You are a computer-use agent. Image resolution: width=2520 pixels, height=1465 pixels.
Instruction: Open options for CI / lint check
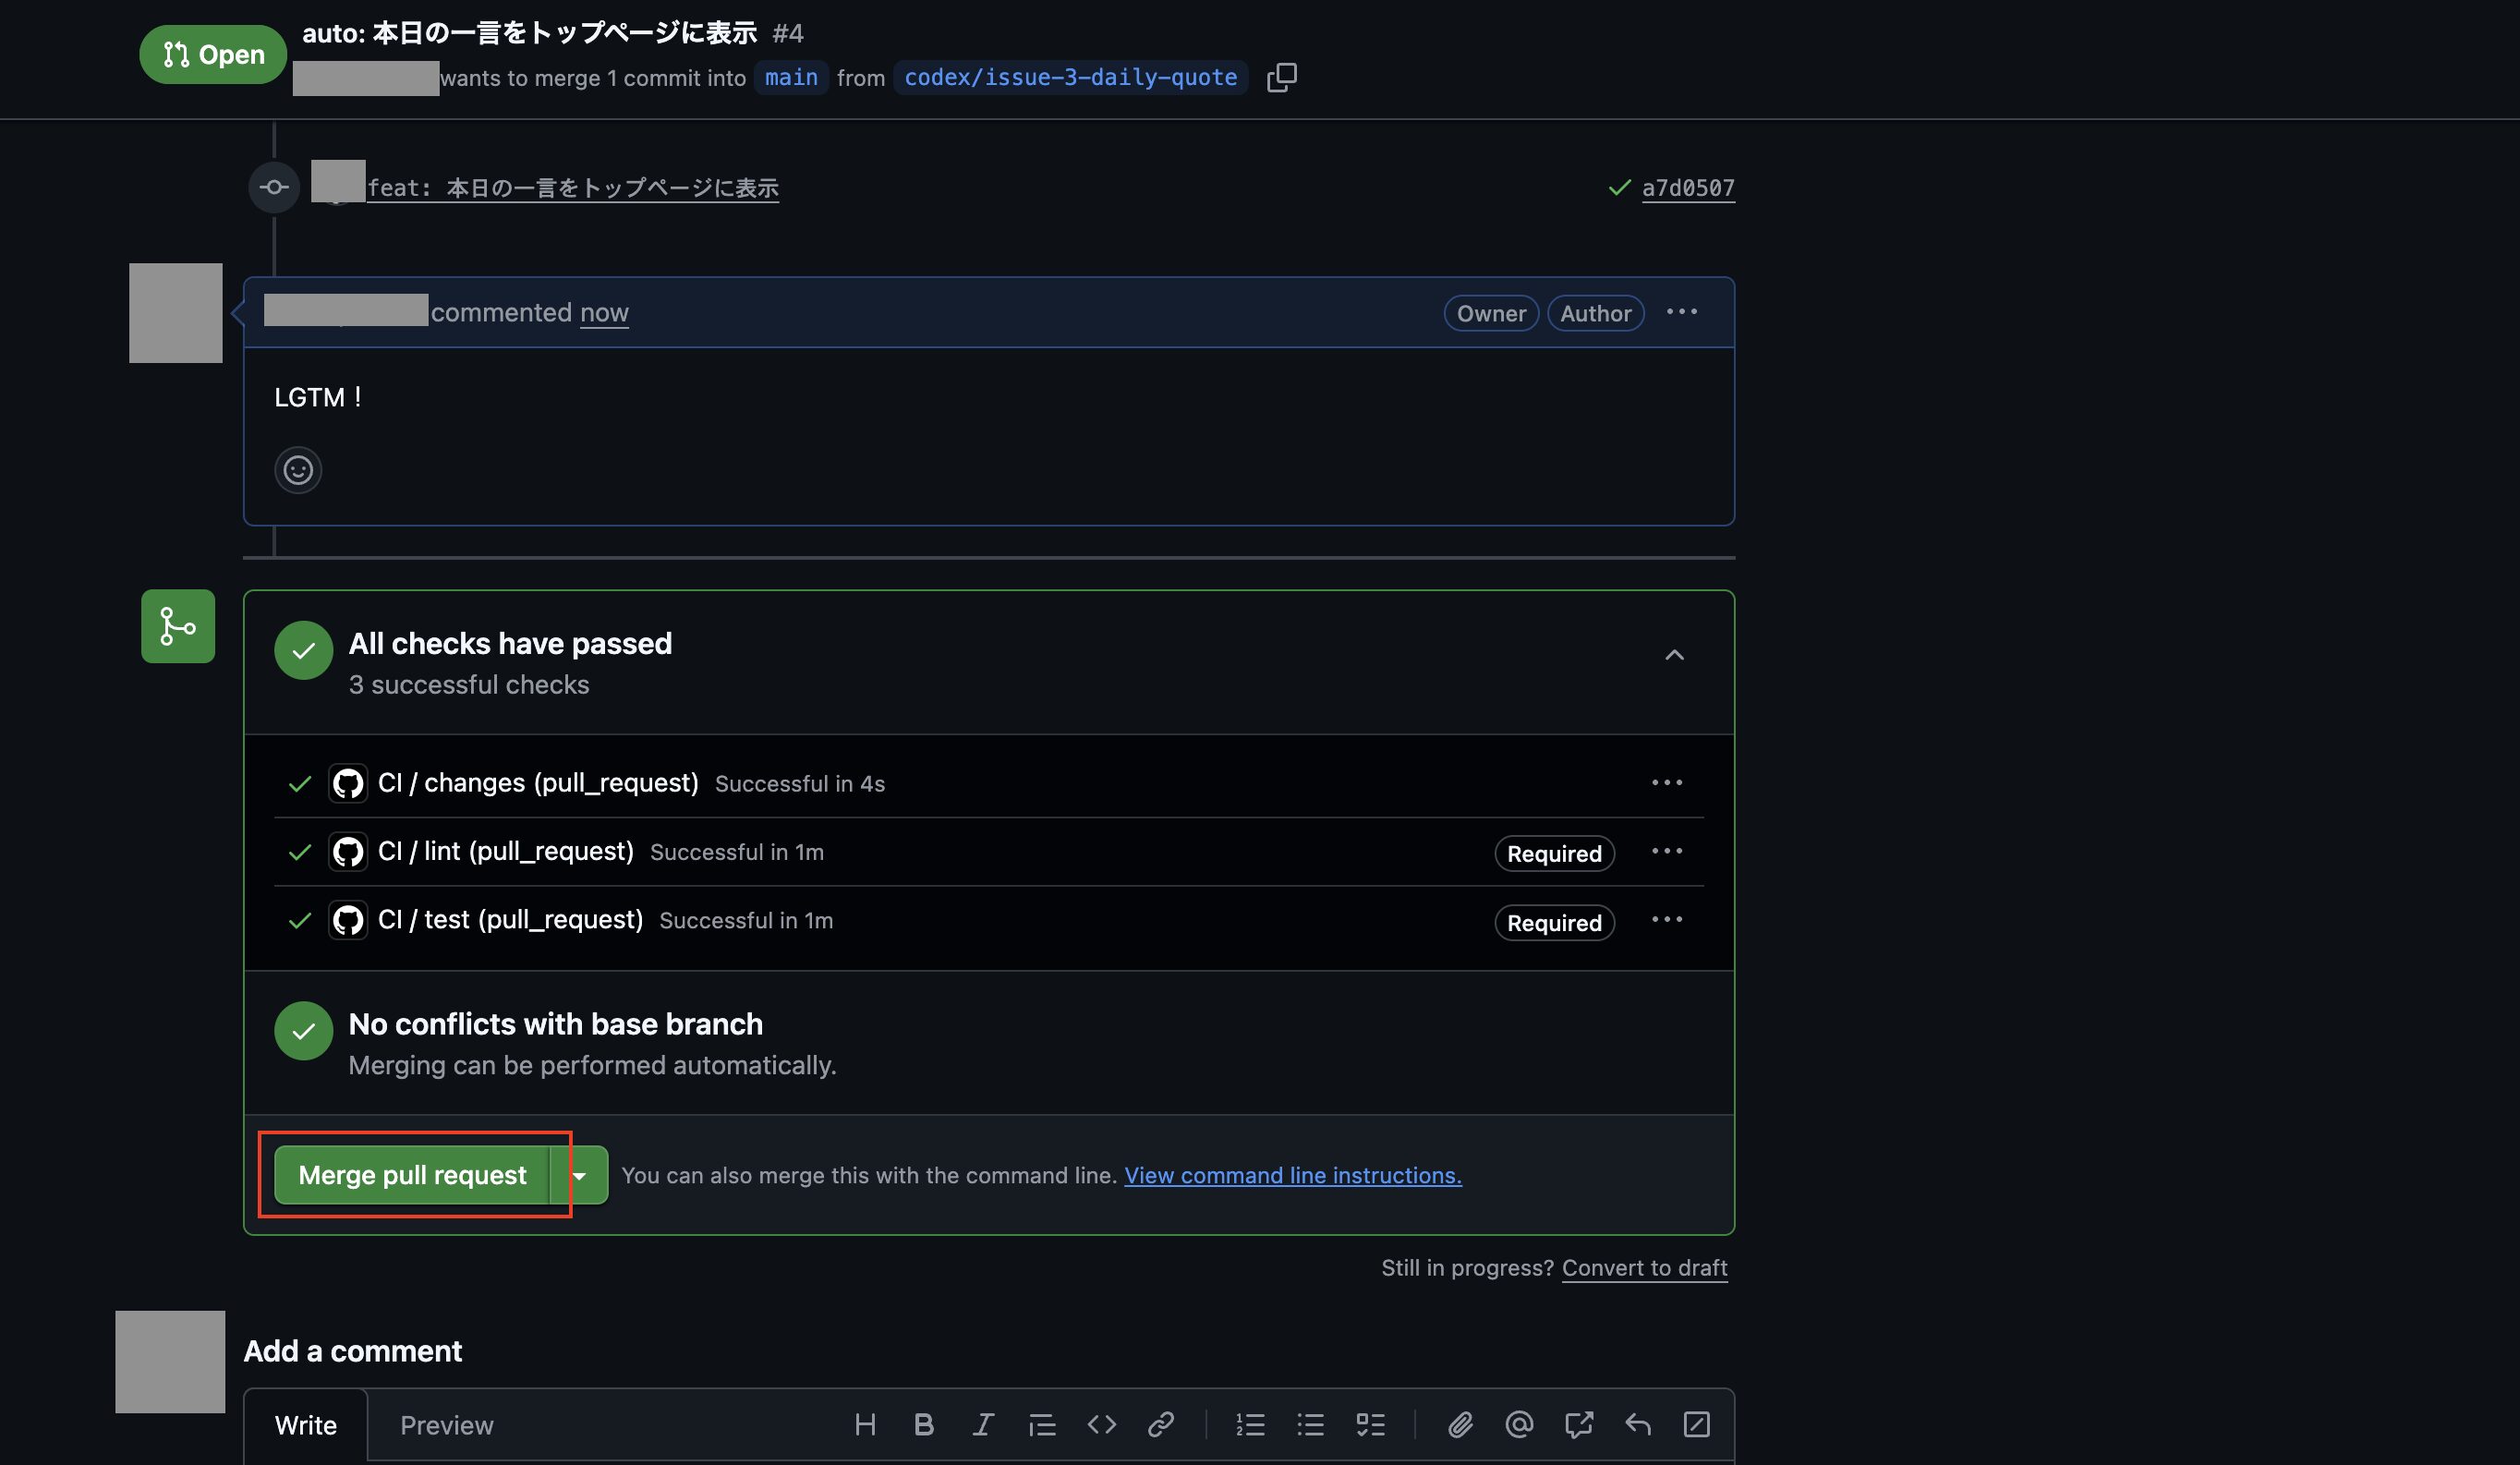[1667, 851]
